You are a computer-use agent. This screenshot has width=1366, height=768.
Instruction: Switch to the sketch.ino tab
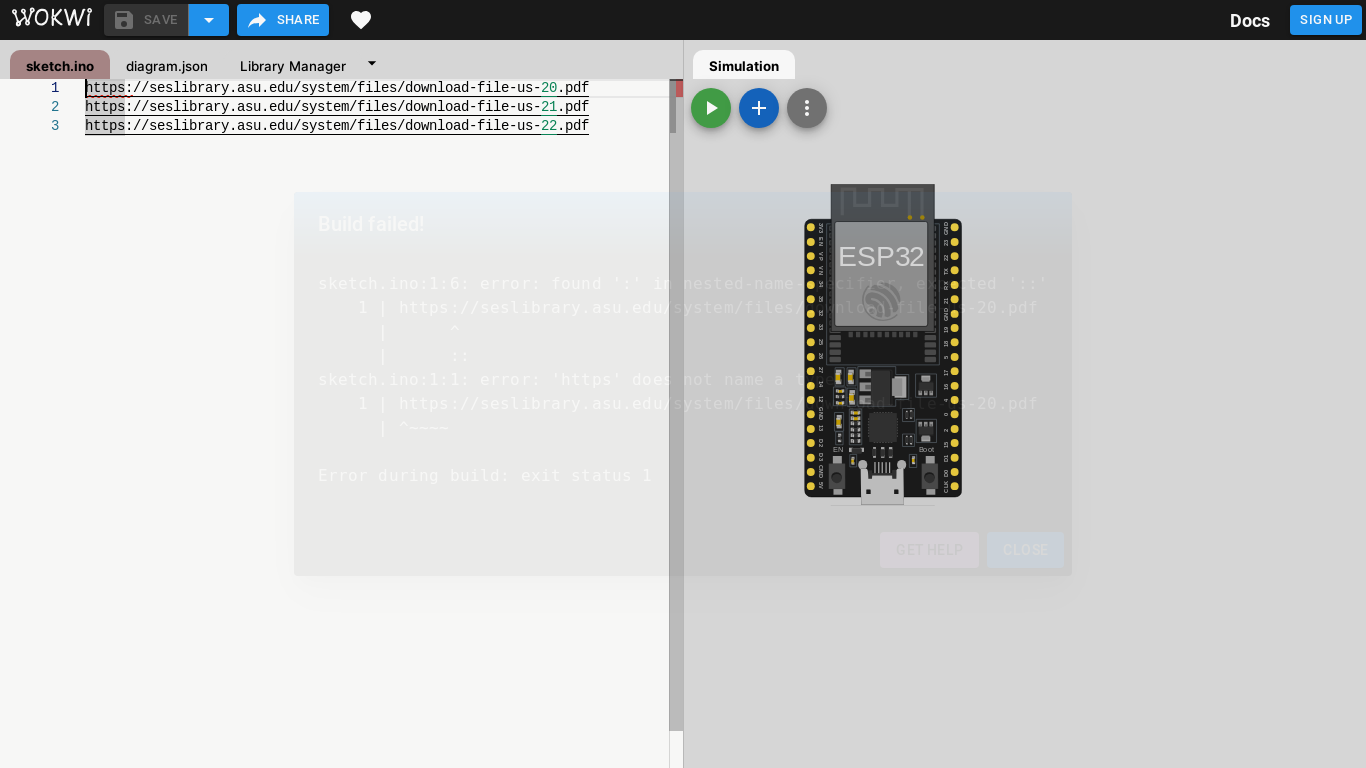point(60,66)
